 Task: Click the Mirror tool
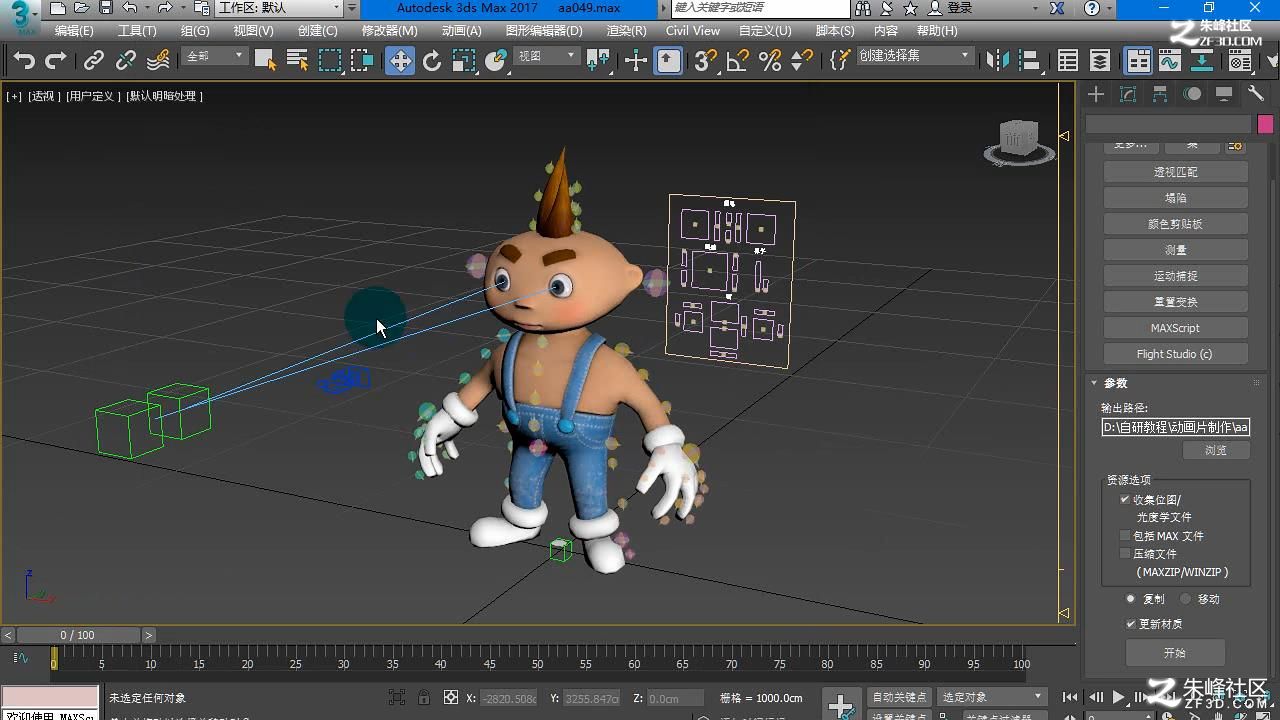click(x=998, y=61)
